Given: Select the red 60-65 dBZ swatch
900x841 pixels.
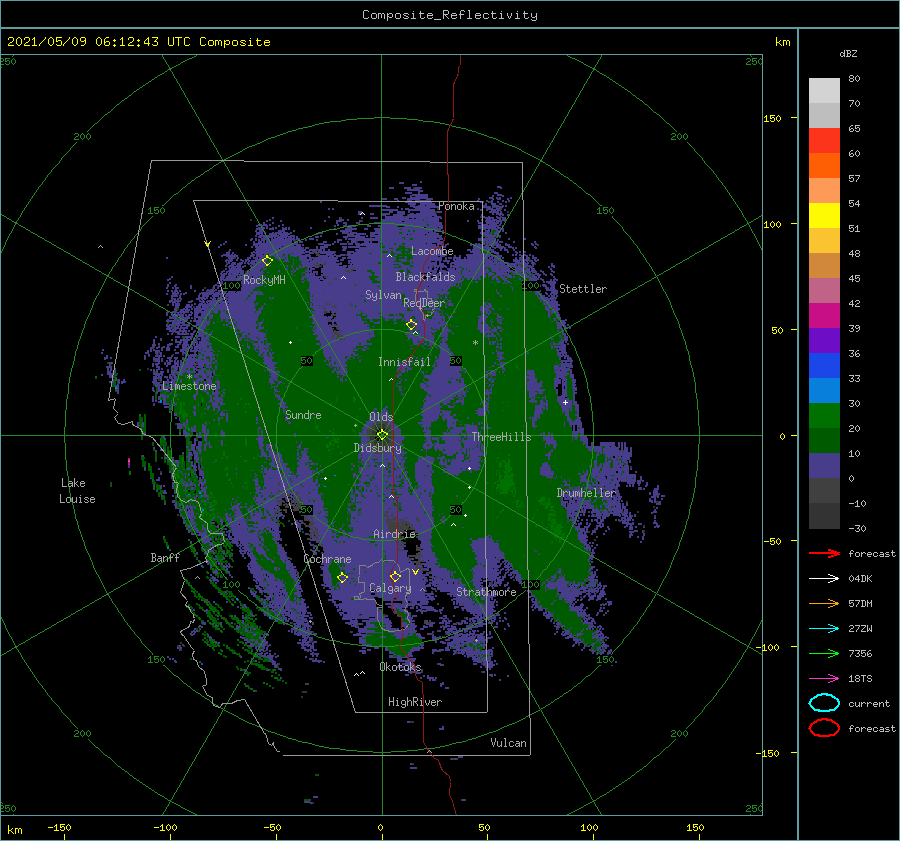Looking at the screenshot, I should click(x=824, y=141).
